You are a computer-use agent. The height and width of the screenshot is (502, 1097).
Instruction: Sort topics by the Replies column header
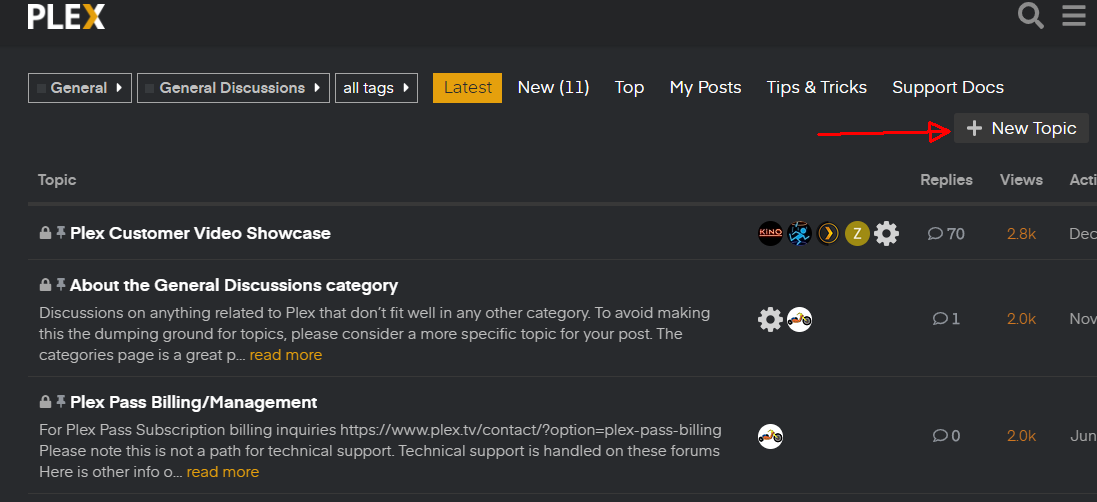tap(946, 180)
